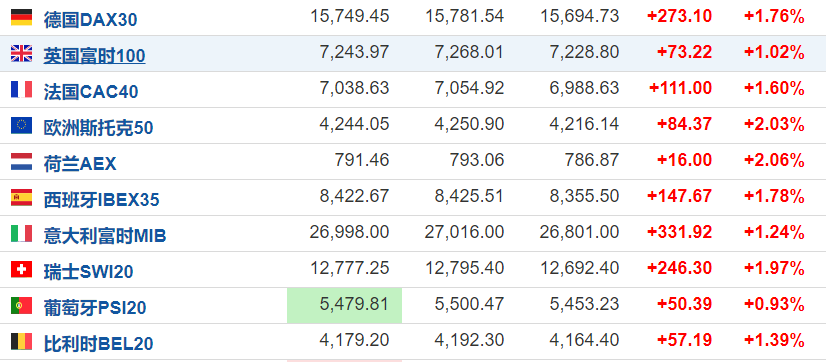Click the Italy flag icon
The image size is (826, 362).
22,233
